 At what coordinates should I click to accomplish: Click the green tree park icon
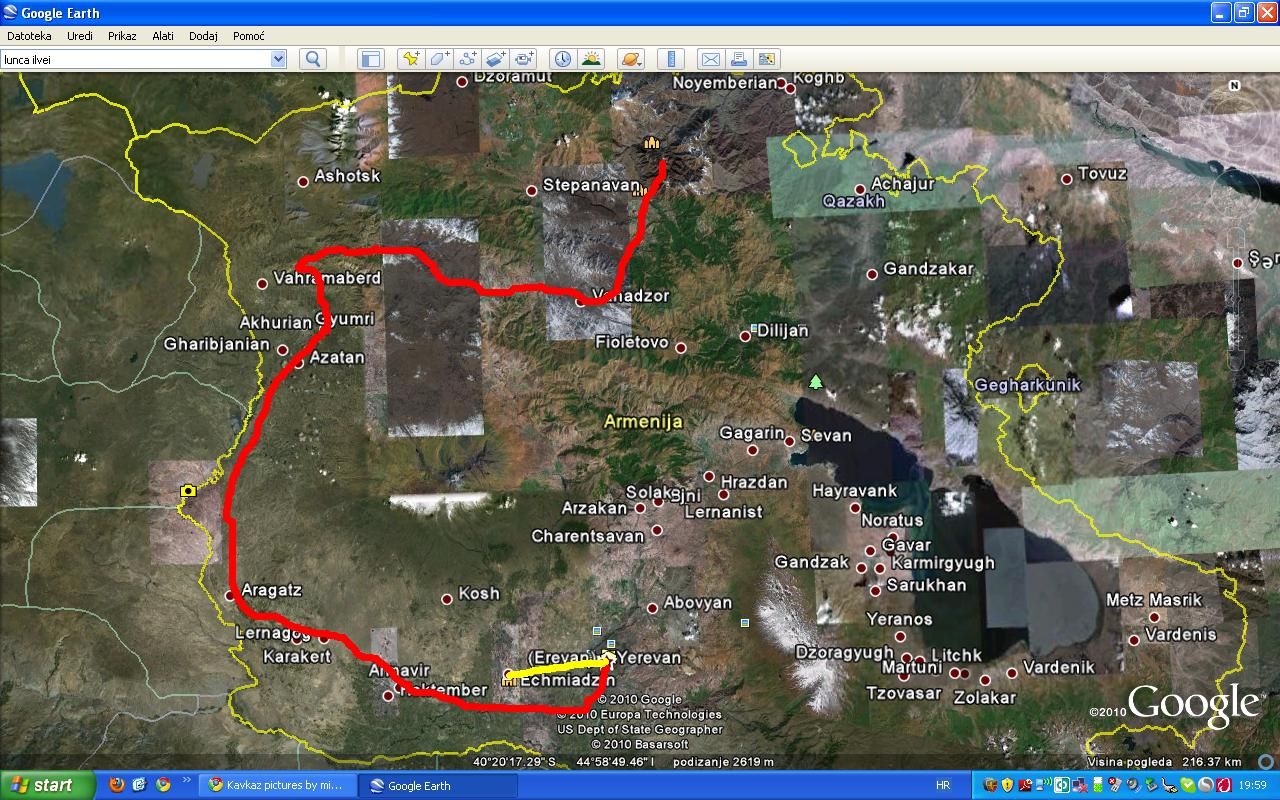[x=816, y=382]
